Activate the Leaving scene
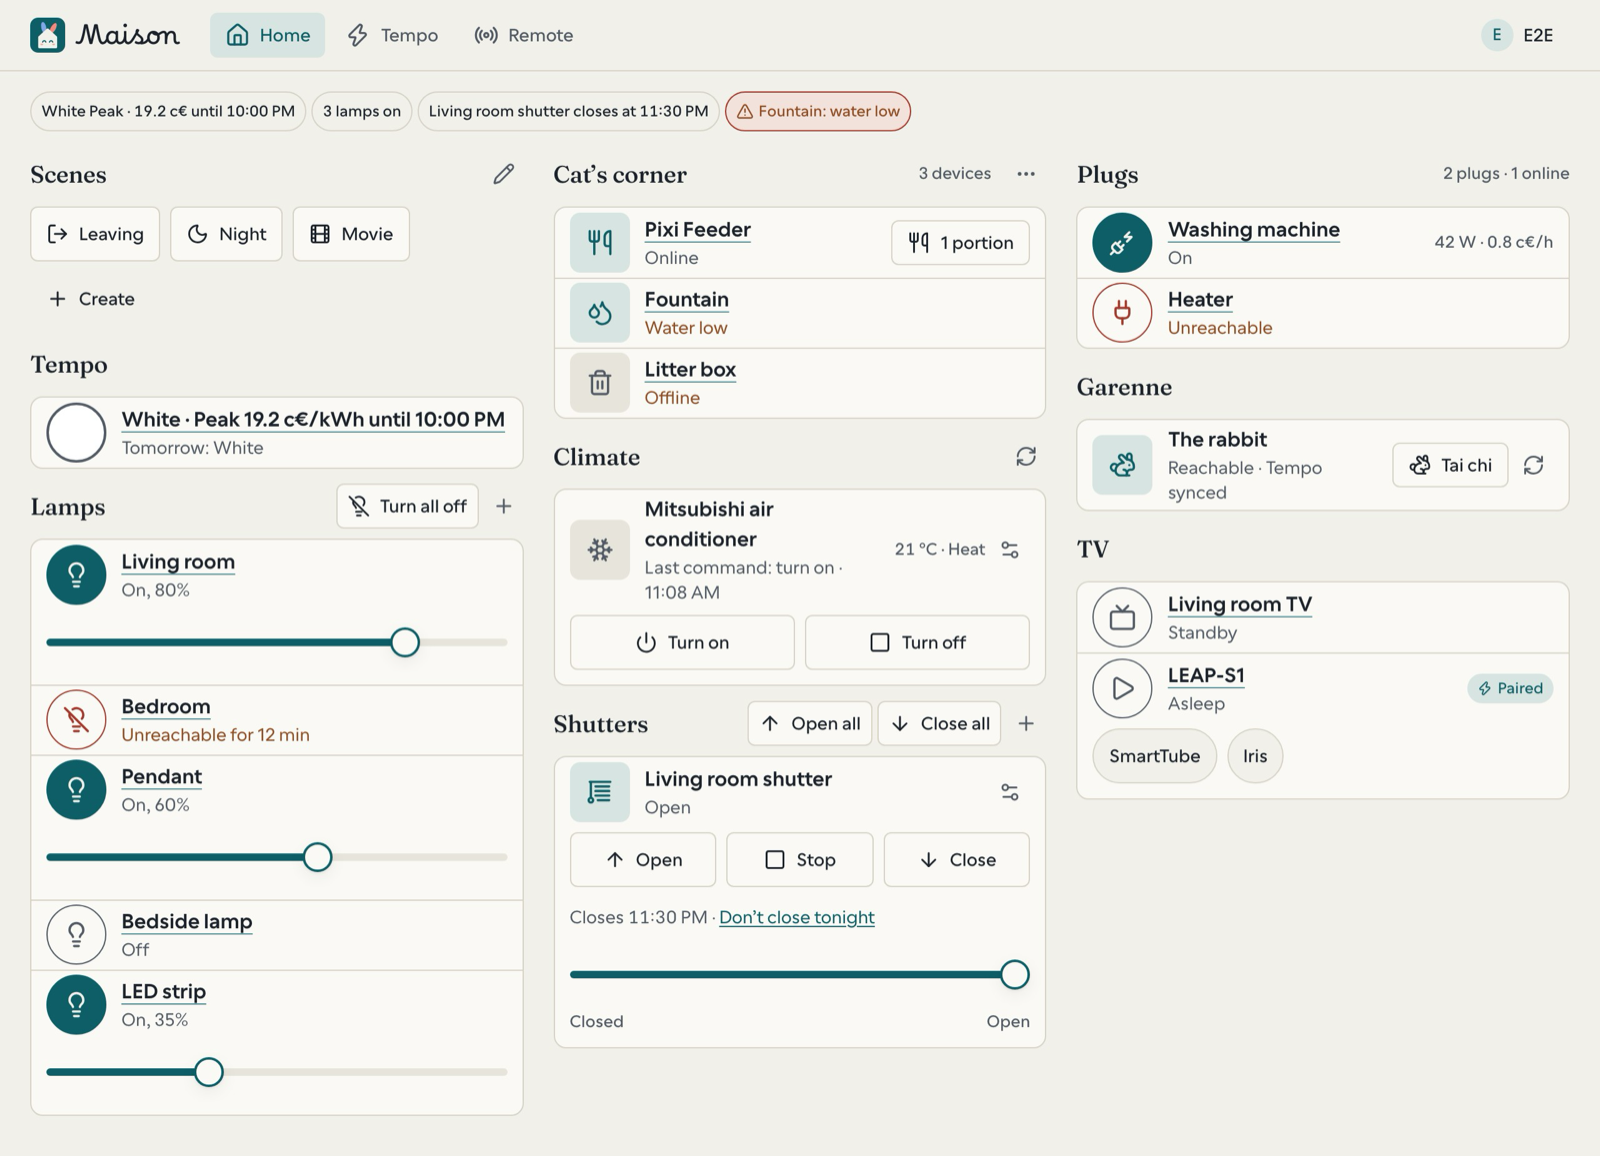 pyautogui.click(x=95, y=234)
